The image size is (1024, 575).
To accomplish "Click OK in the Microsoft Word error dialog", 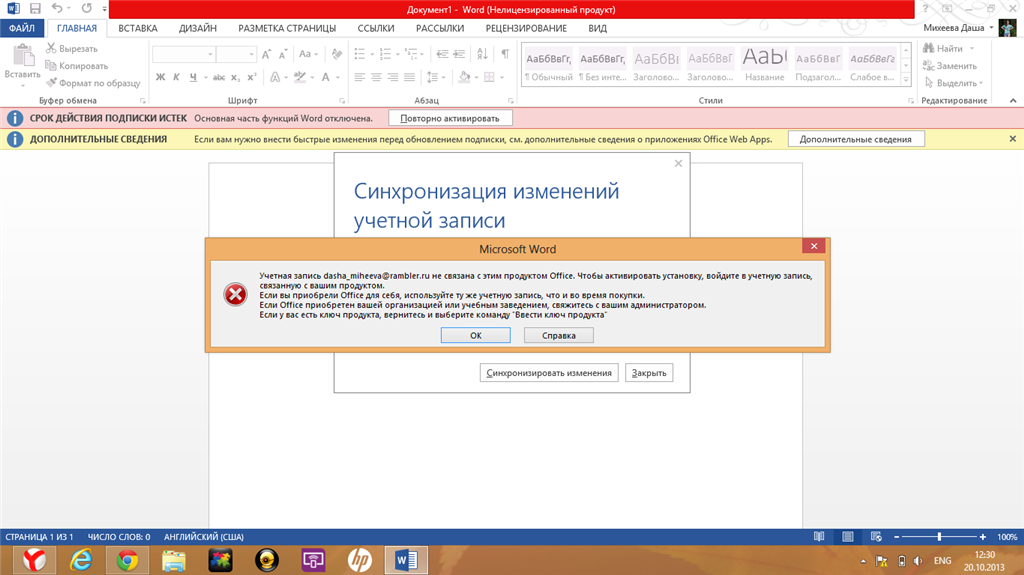I will tap(475, 335).
